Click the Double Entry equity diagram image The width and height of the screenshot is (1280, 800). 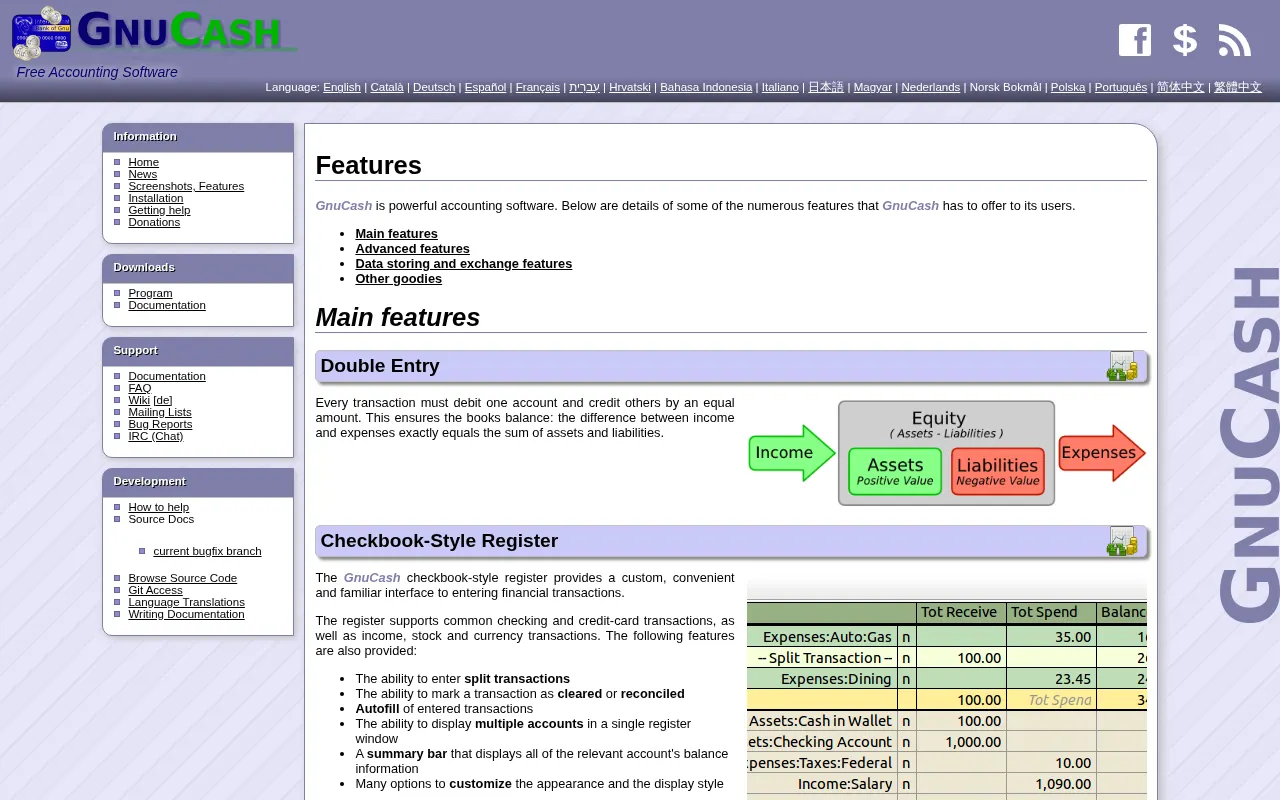coord(947,453)
